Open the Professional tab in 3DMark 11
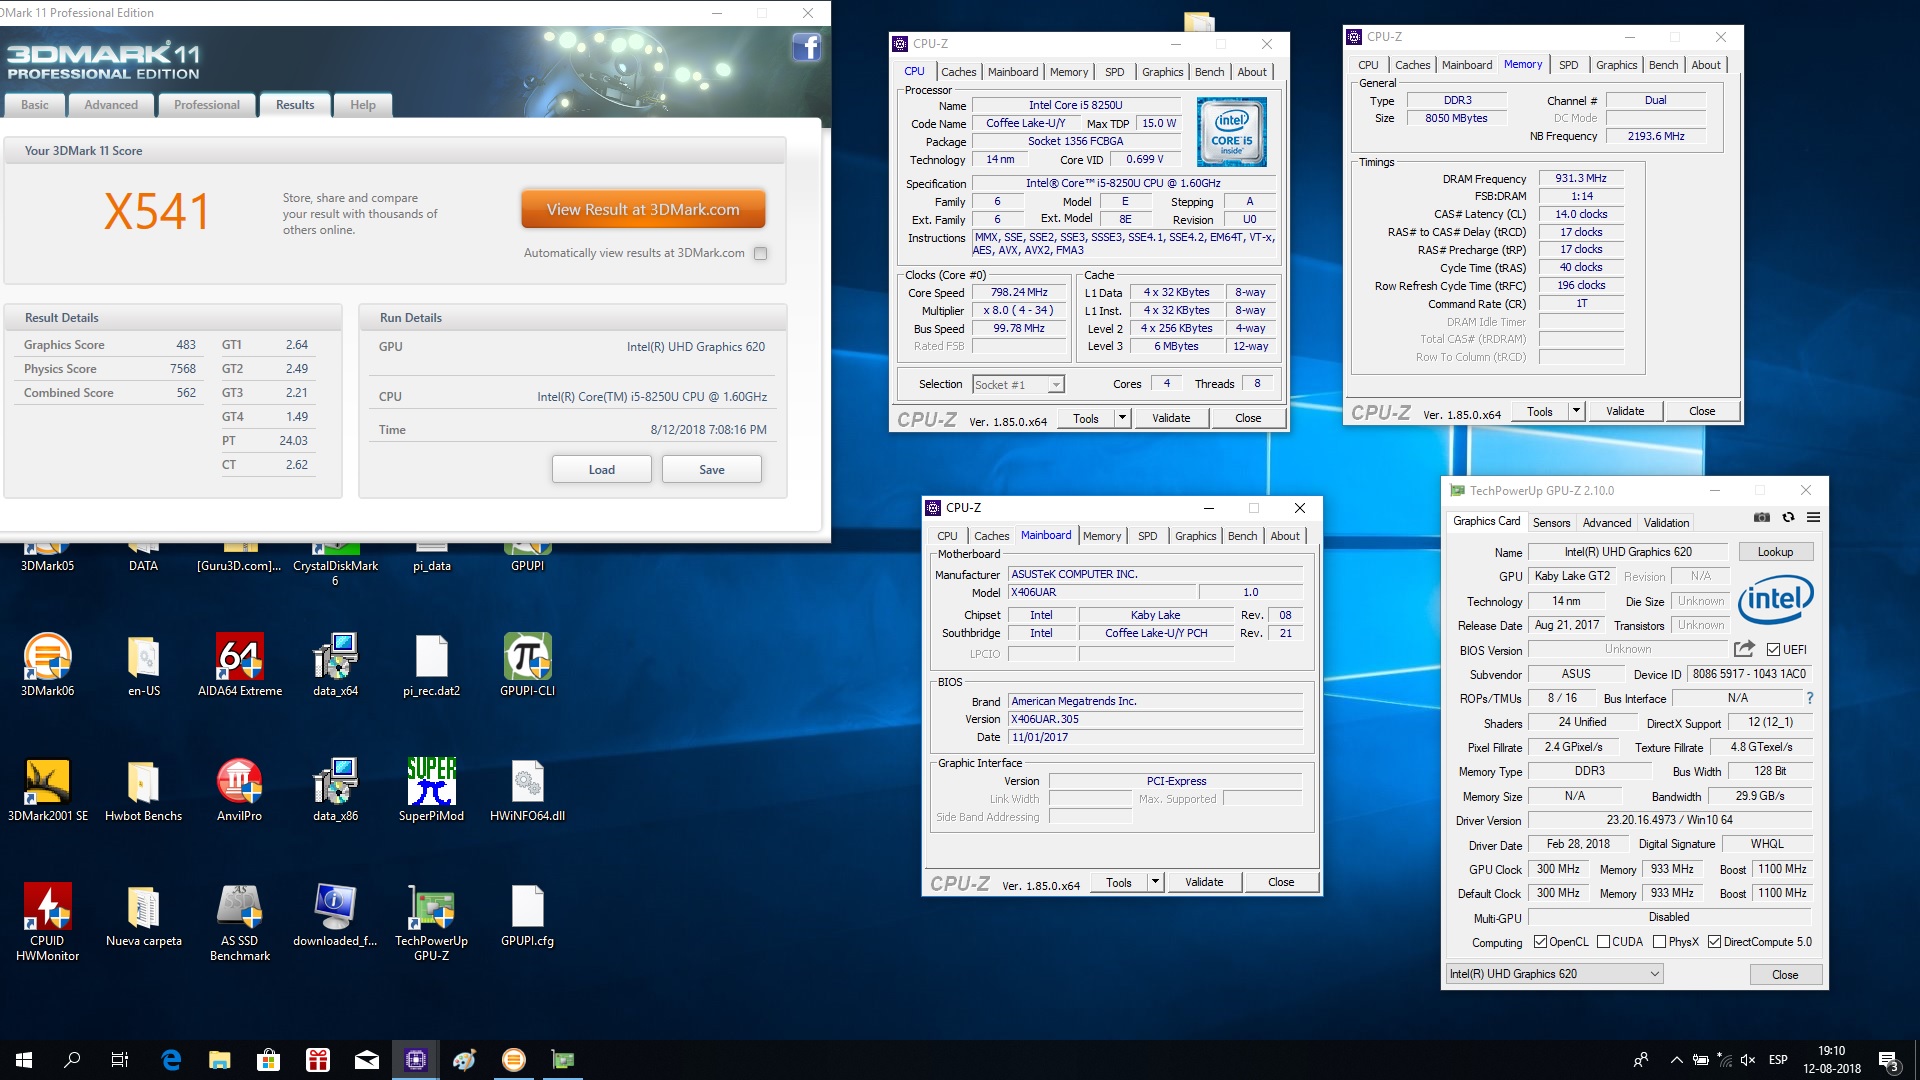The image size is (1920, 1080). click(x=207, y=105)
